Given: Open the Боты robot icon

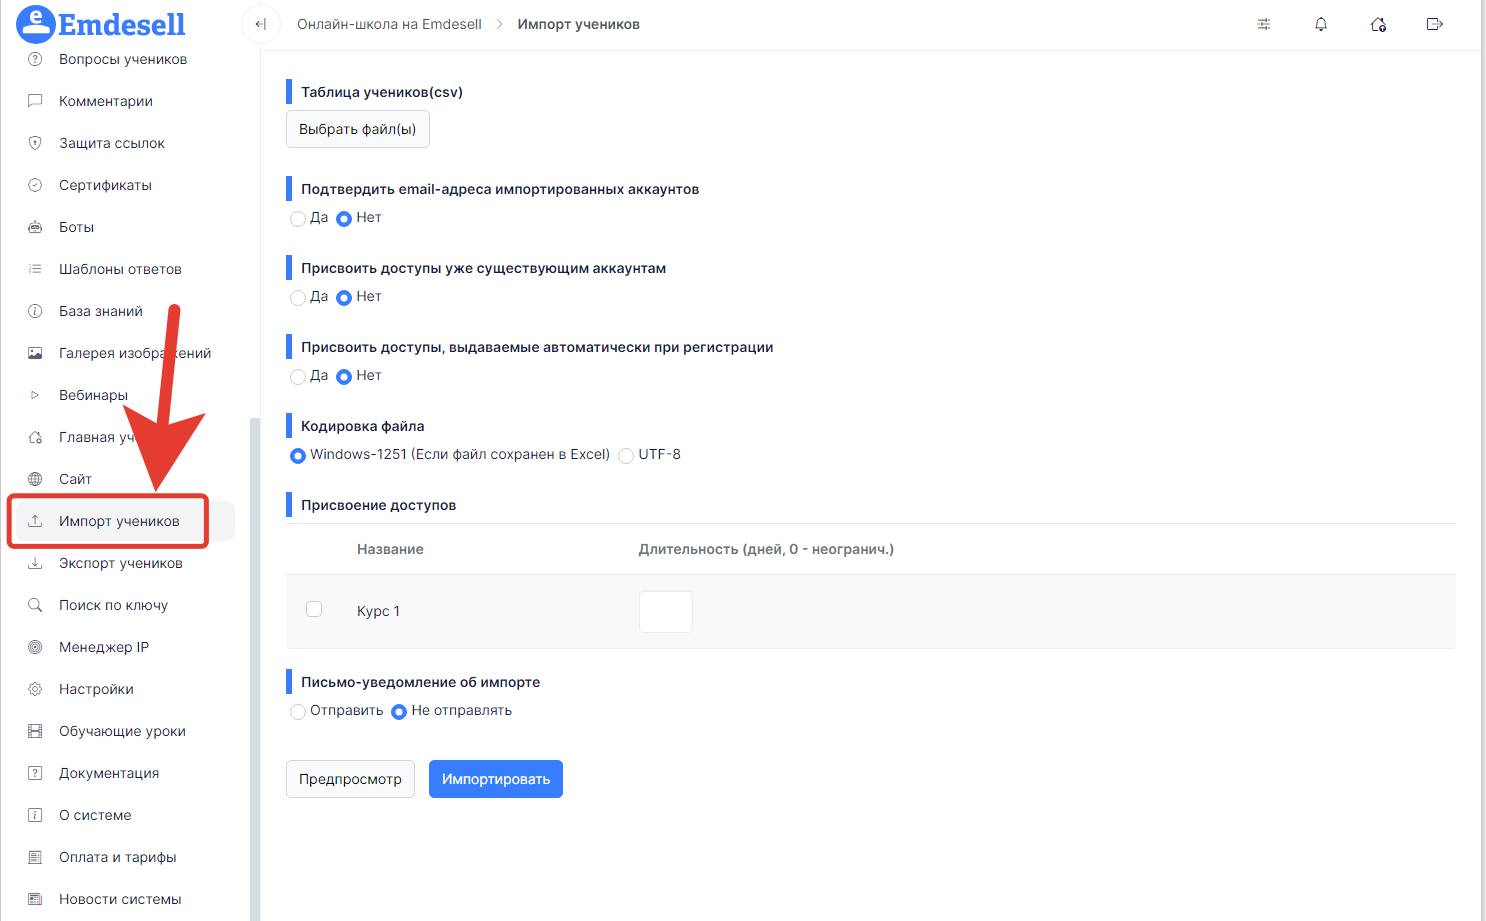Looking at the screenshot, I should click(x=35, y=227).
